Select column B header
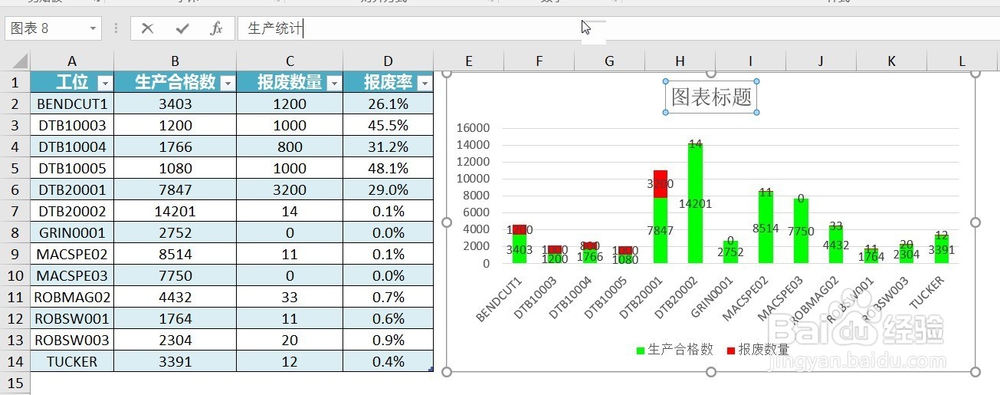The image size is (1000, 395). pos(175,61)
